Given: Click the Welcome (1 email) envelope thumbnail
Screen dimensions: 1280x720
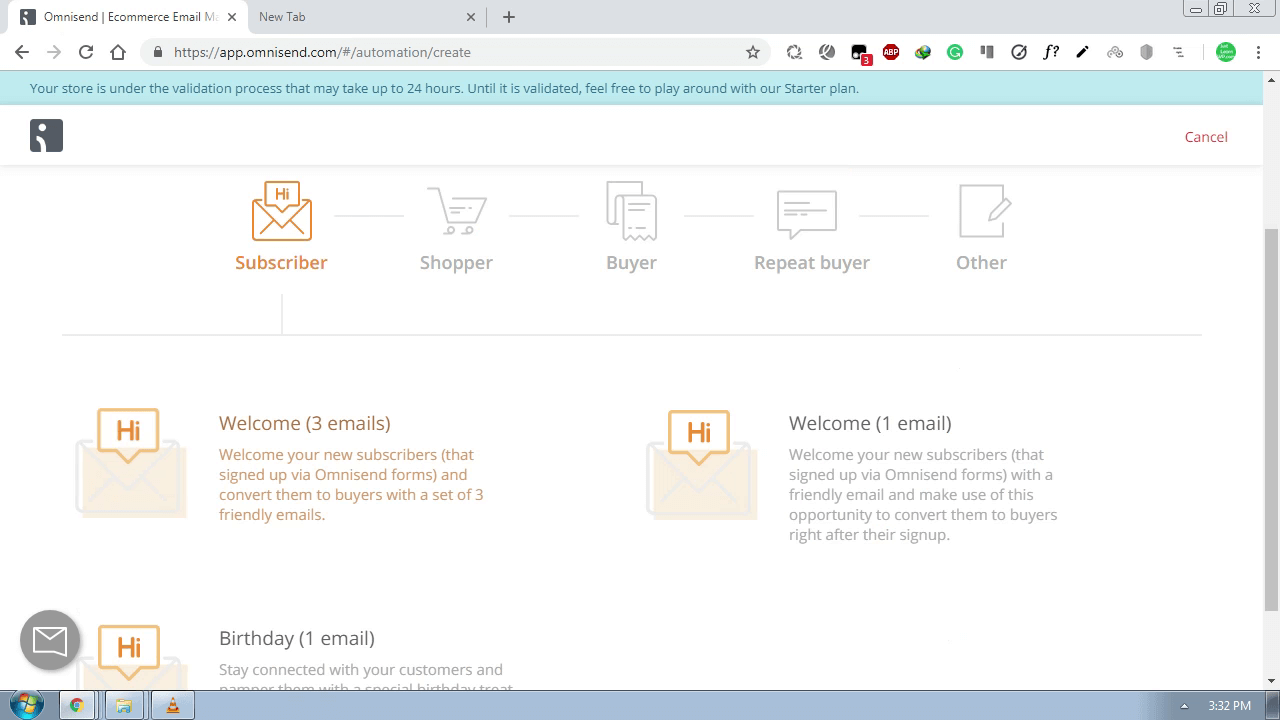Looking at the screenshot, I should 701,464.
